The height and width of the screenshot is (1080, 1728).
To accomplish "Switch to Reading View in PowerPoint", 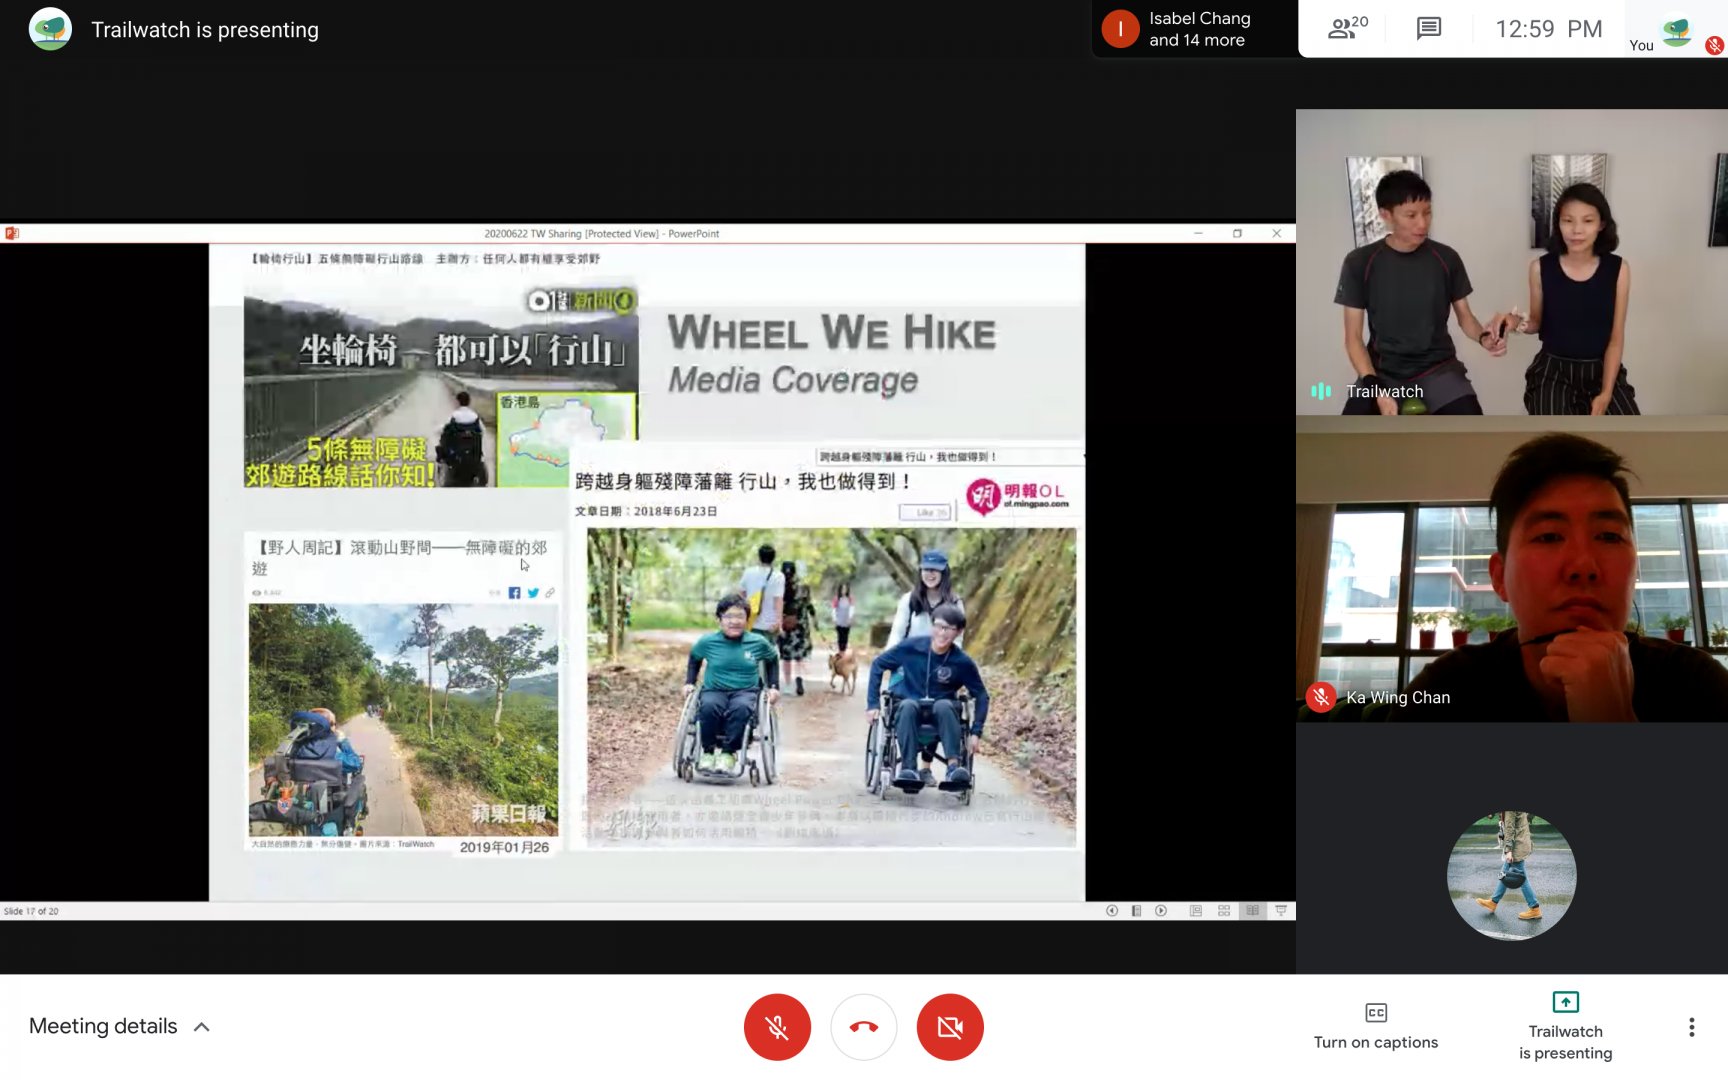I will coord(1252,911).
